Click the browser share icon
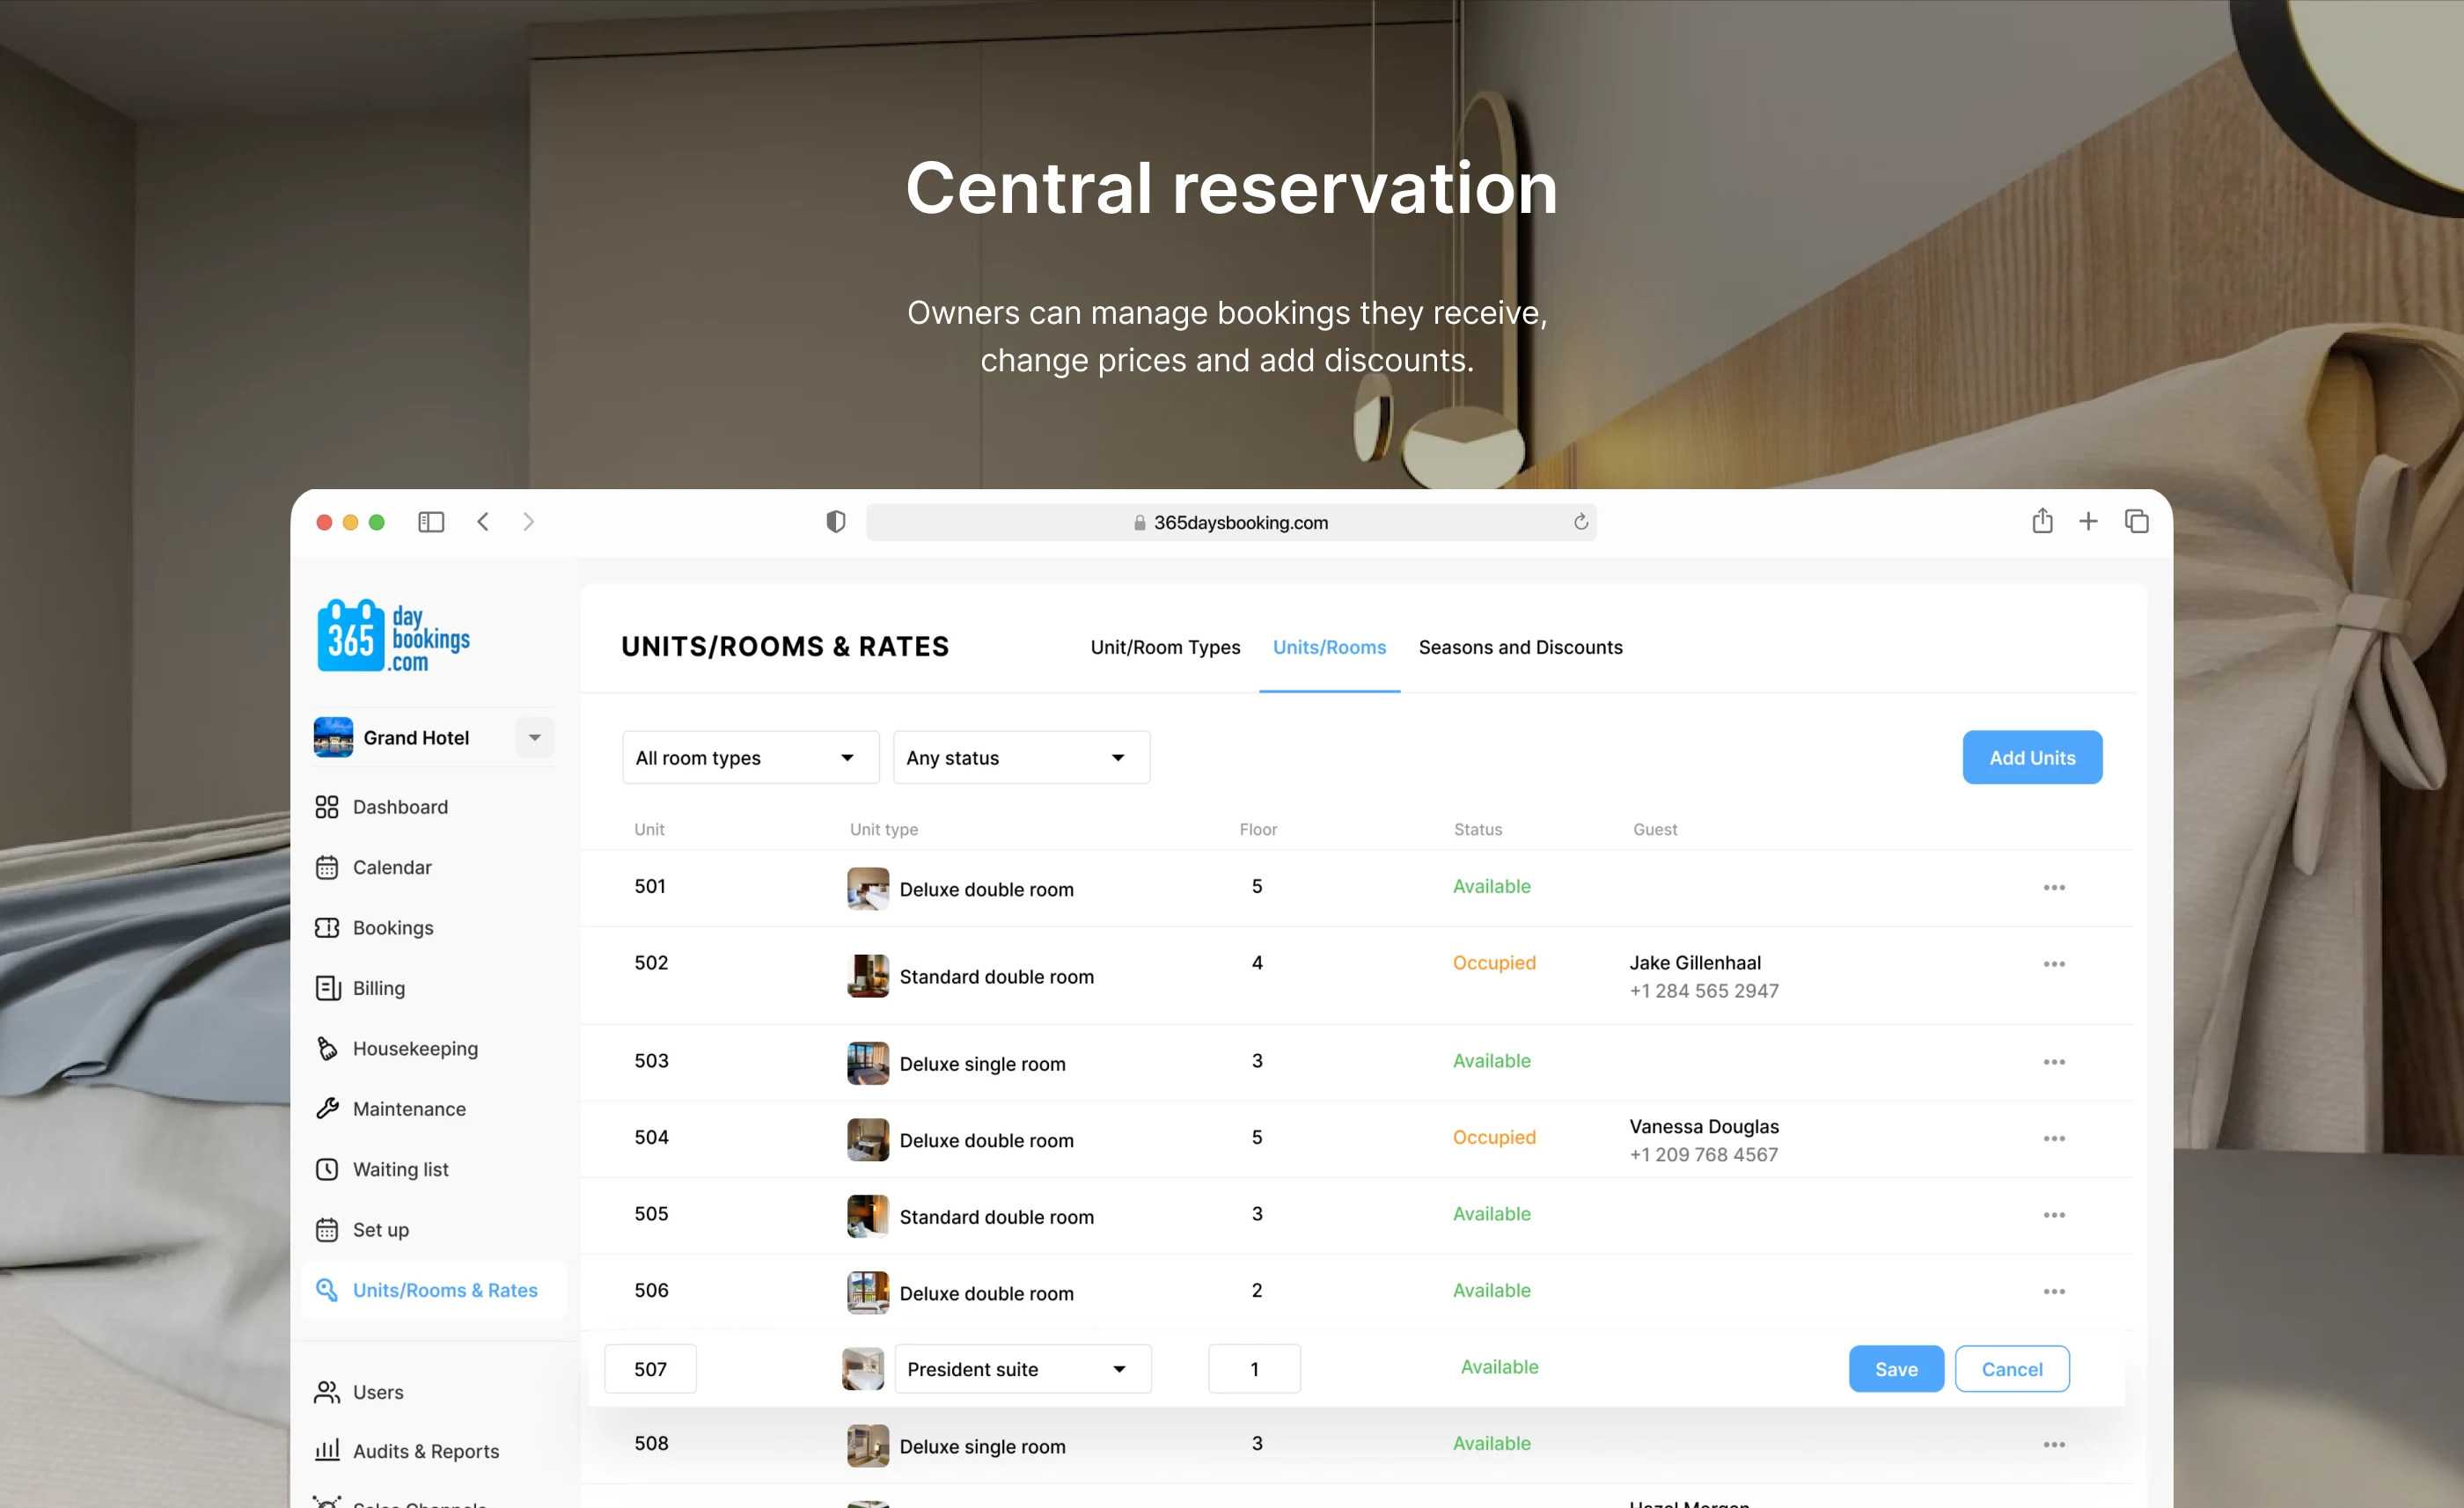2464x1508 pixels. [2042, 521]
